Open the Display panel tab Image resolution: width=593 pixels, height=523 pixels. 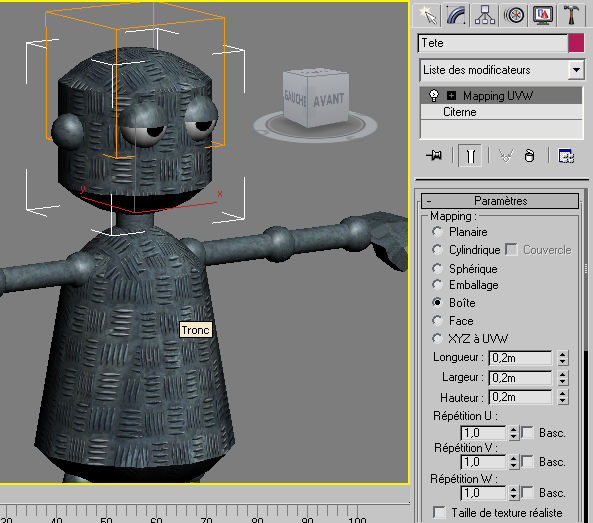543,15
